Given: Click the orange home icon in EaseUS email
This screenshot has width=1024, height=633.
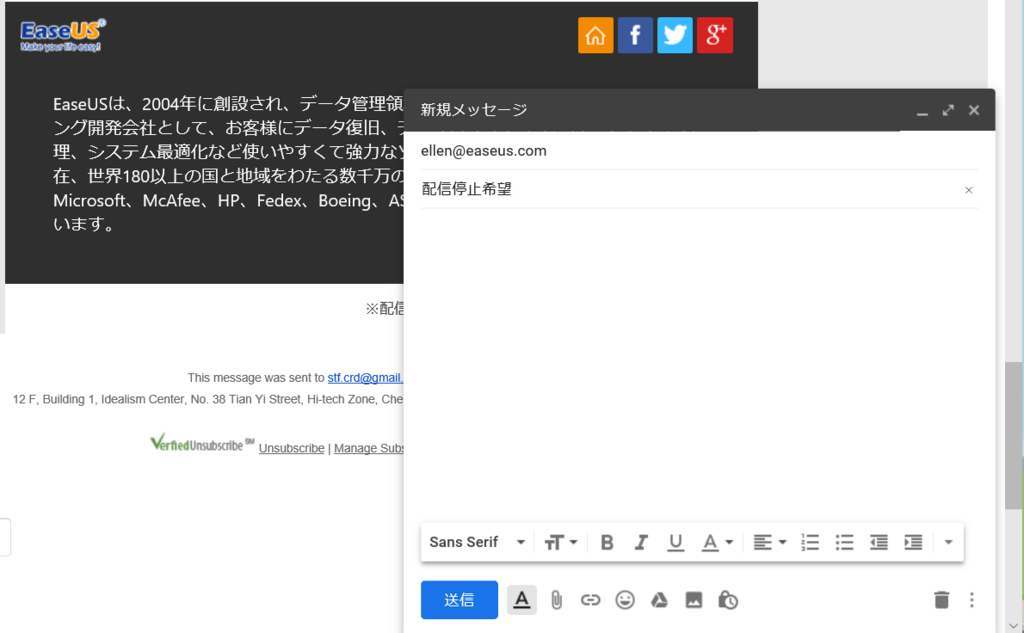Looking at the screenshot, I should pyautogui.click(x=596, y=35).
